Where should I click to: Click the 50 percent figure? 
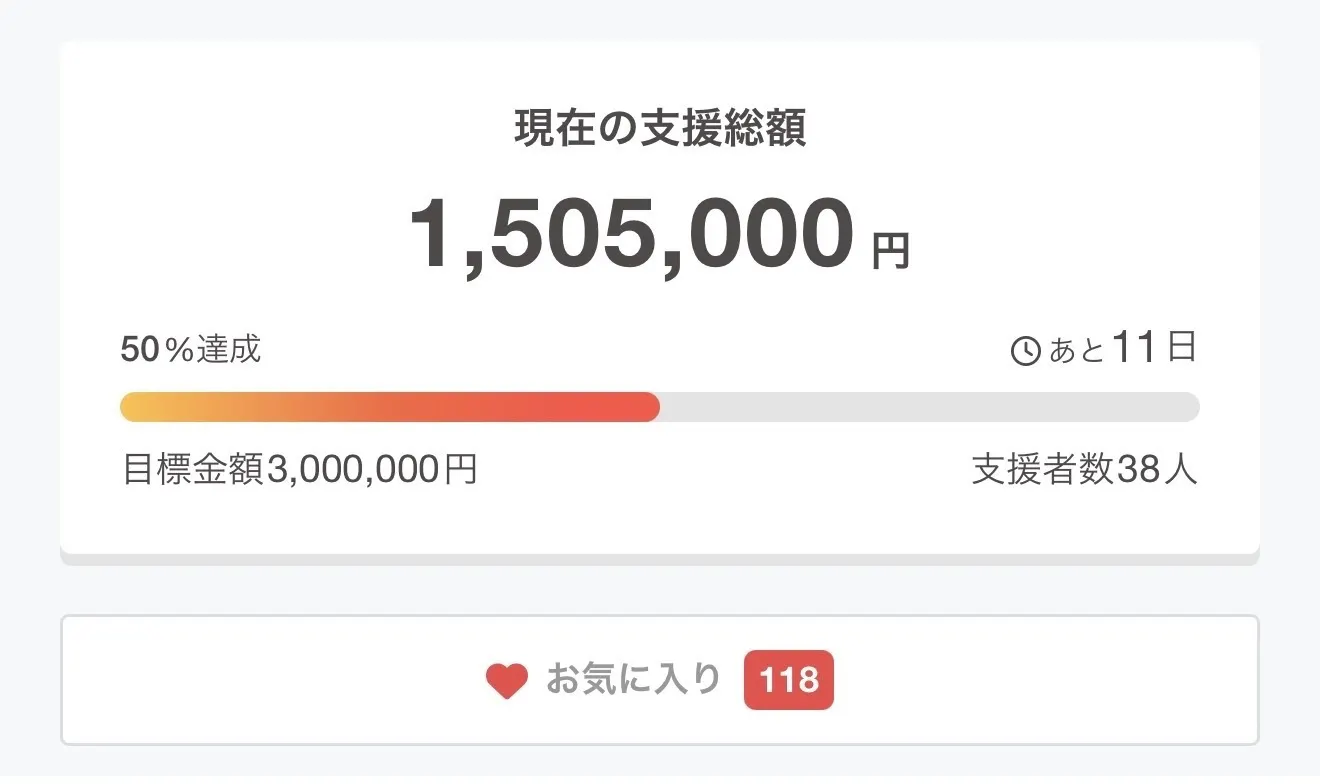coord(140,349)
